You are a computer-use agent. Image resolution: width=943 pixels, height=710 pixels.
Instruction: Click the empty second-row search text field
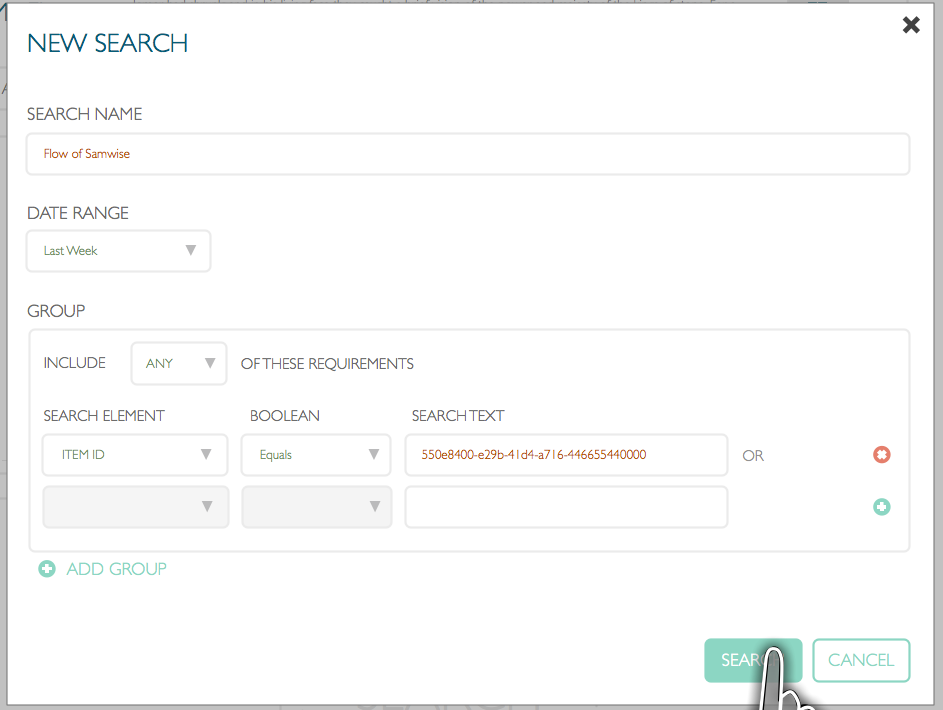tap(566, 507)
